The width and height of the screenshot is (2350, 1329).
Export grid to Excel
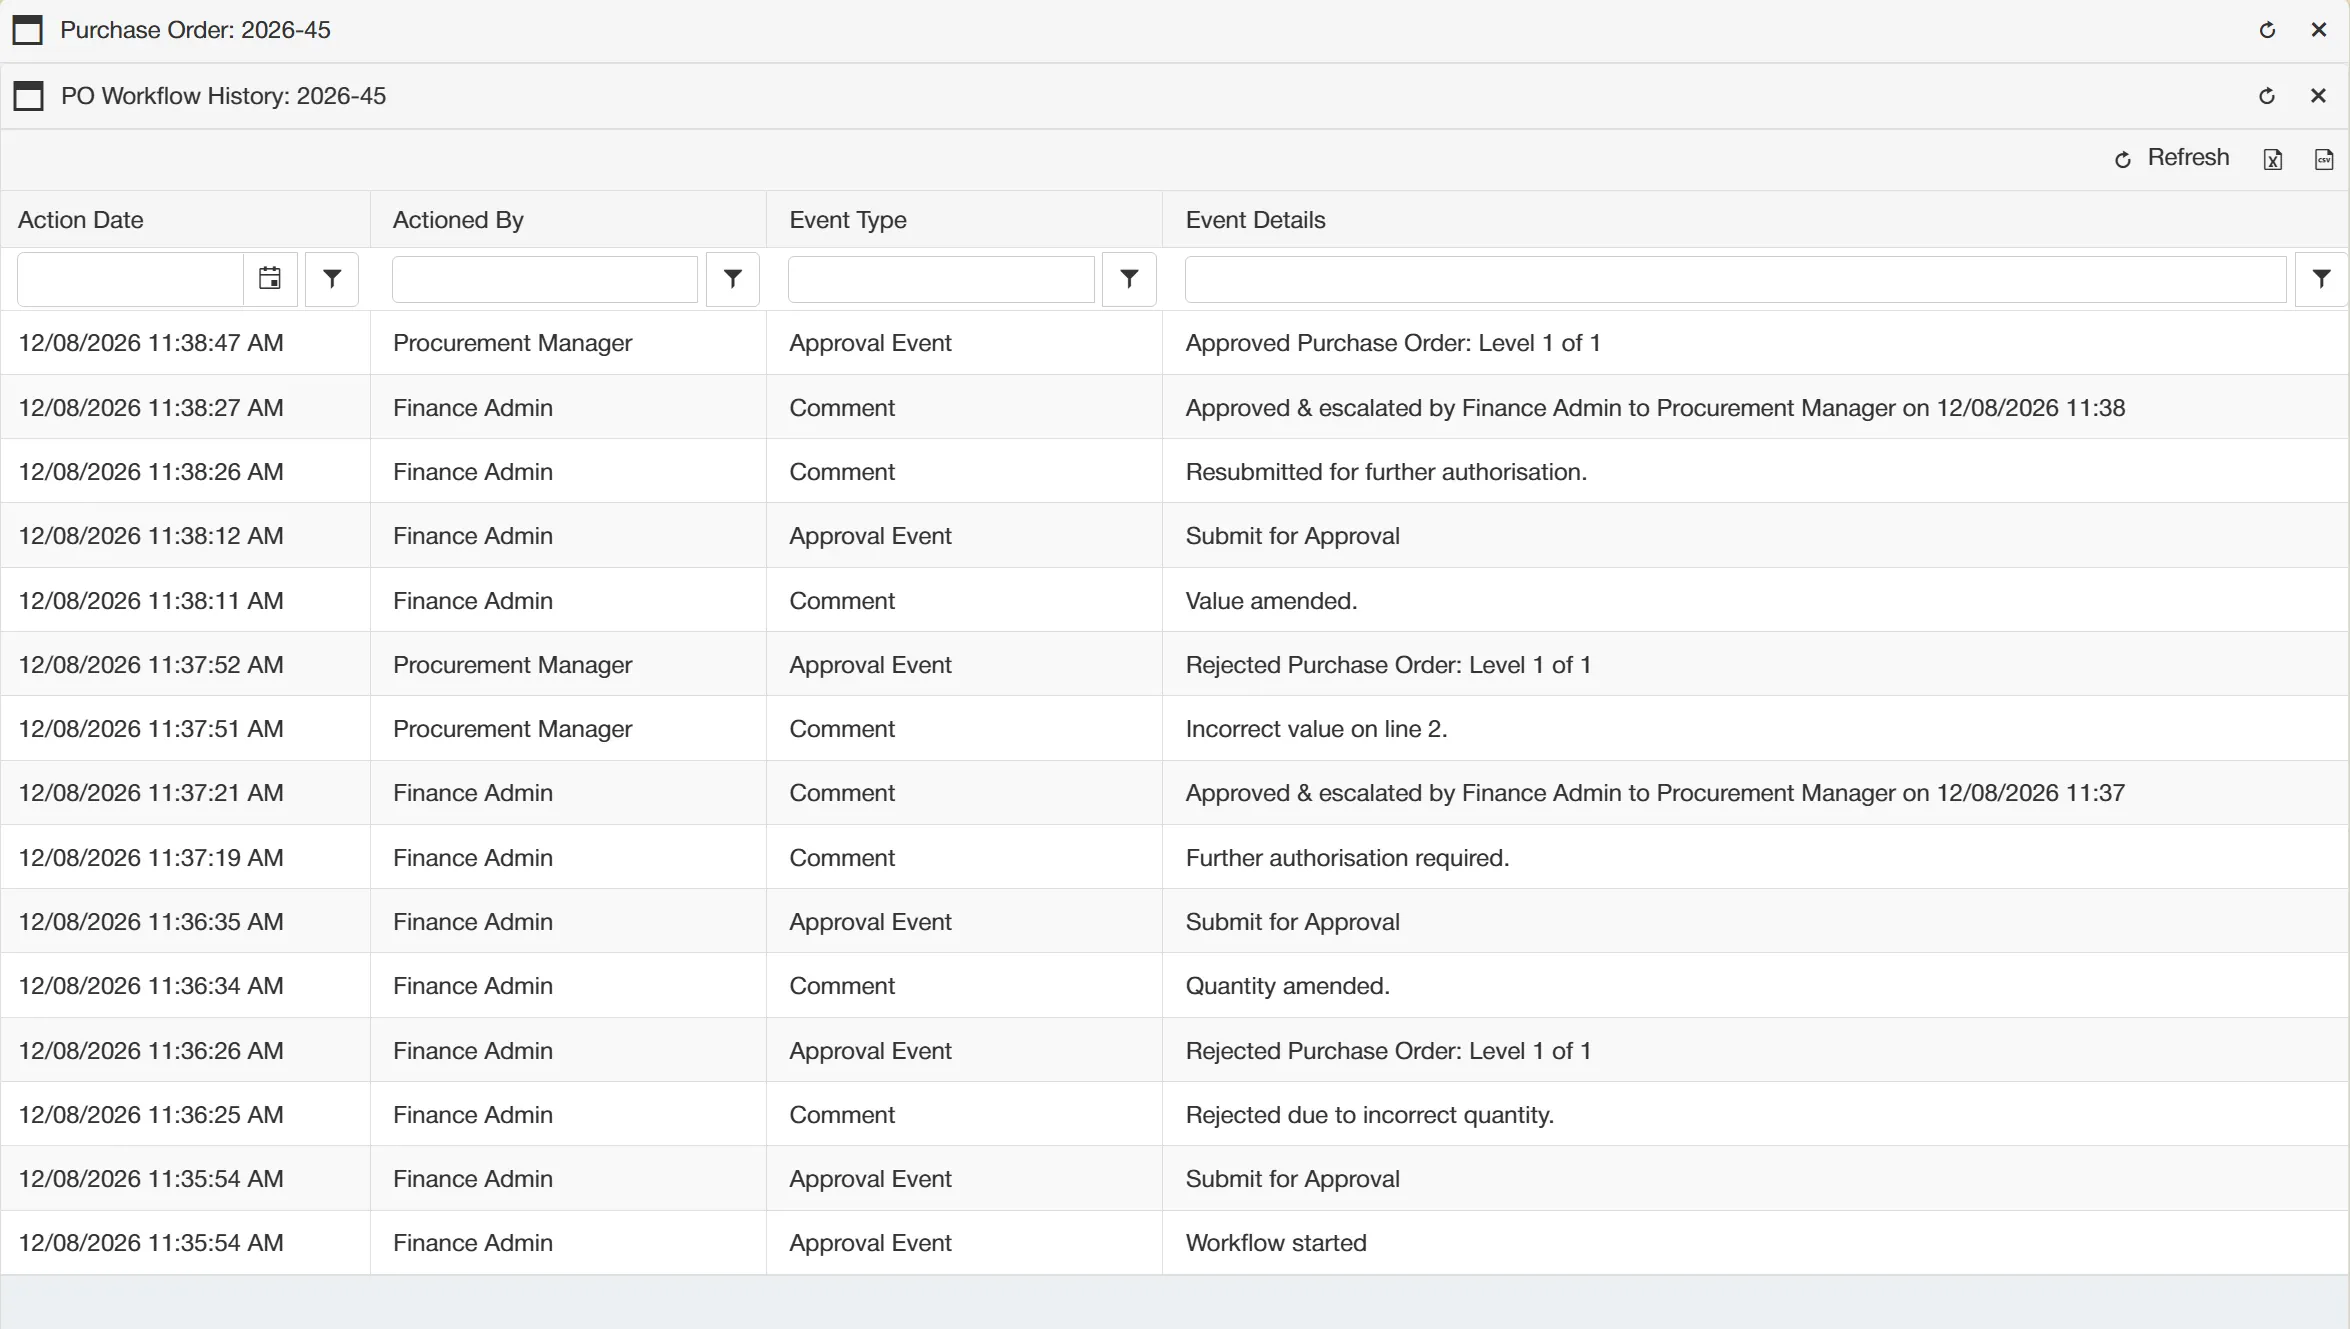[x=2272, y=159]
